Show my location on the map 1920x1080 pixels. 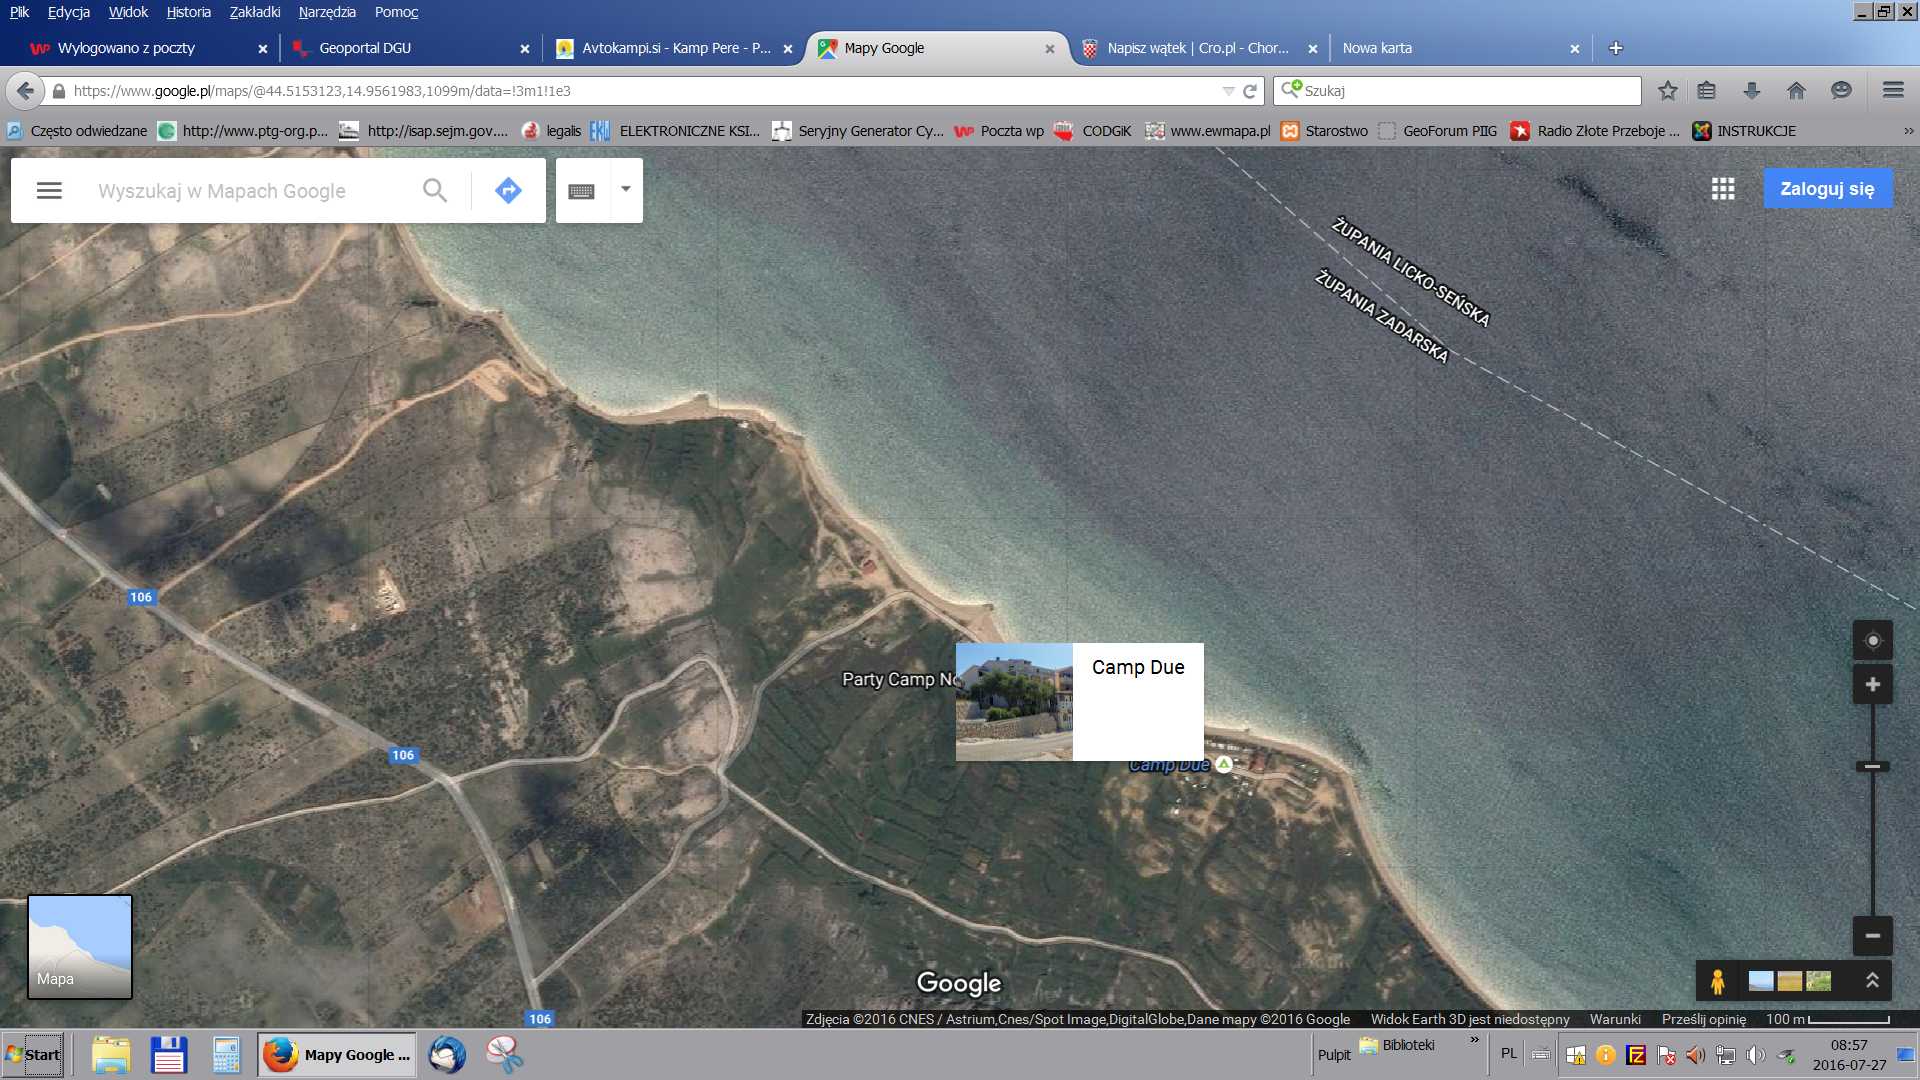pos(1872,640)
